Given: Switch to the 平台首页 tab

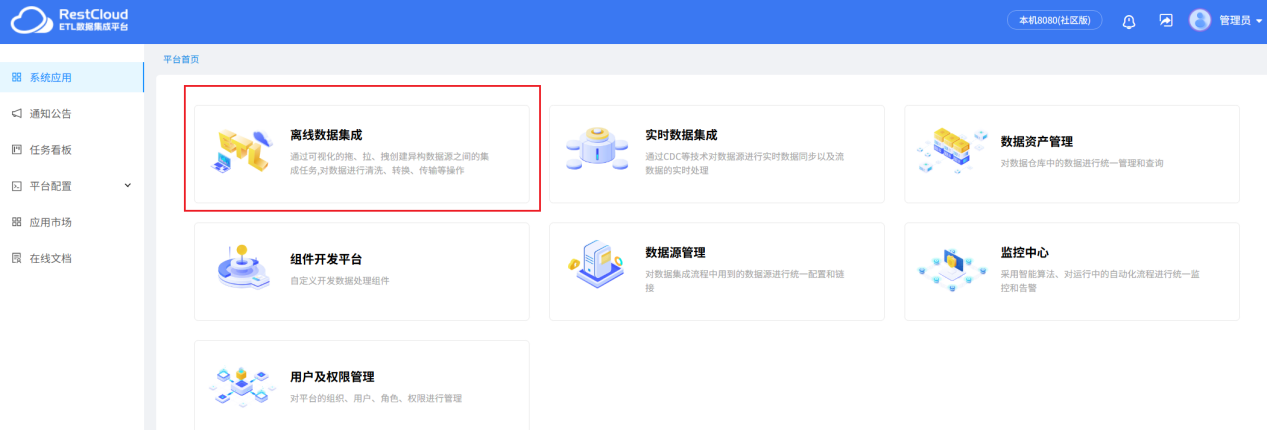Looking at the screenshot, I should 181,59.
